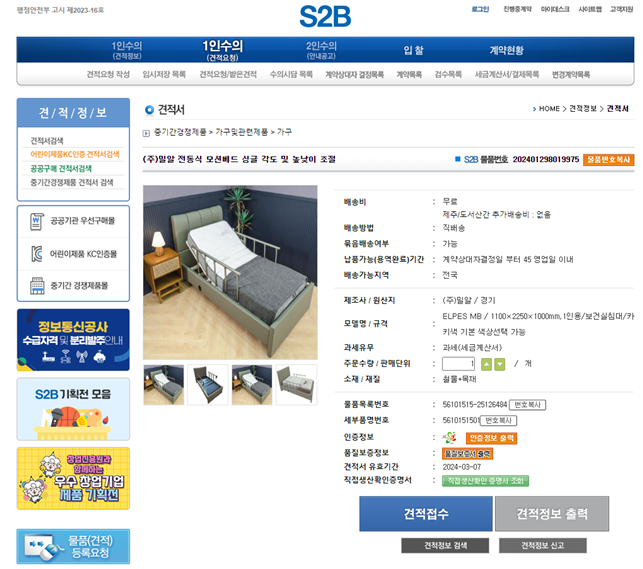
Task: Click 로그인 link at top
Action: (x=480, y=9)
